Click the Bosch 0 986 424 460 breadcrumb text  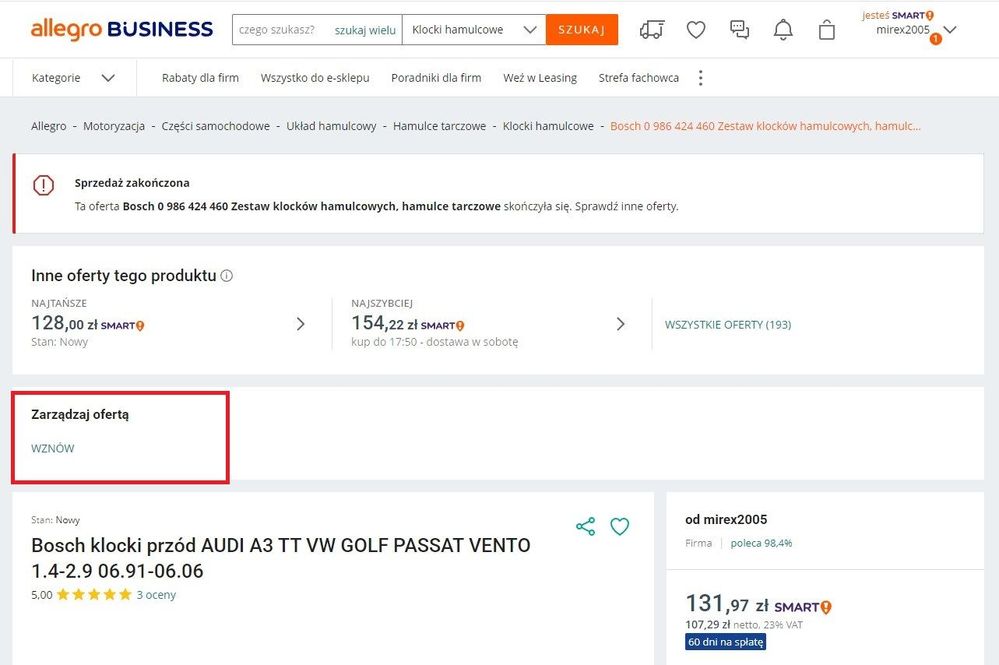pos(765,126)
